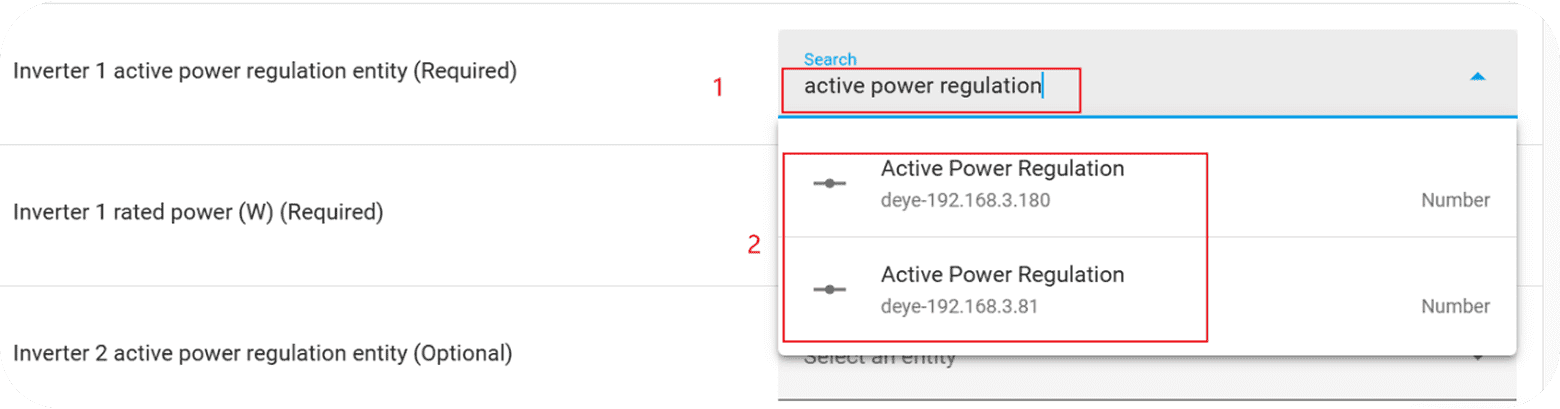Screen dimensions: 1560x409
Task: Click 'Number' label on the 192.168.3.81 row
Action: 1455,306
